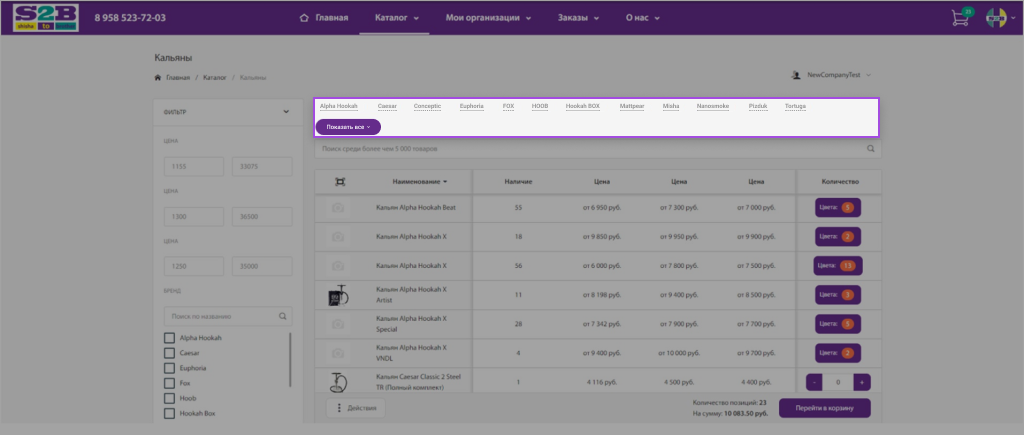The width and height of the screenshot is (1024, 435).
Task: Select Misha brand tab
Action: [671, 106]
